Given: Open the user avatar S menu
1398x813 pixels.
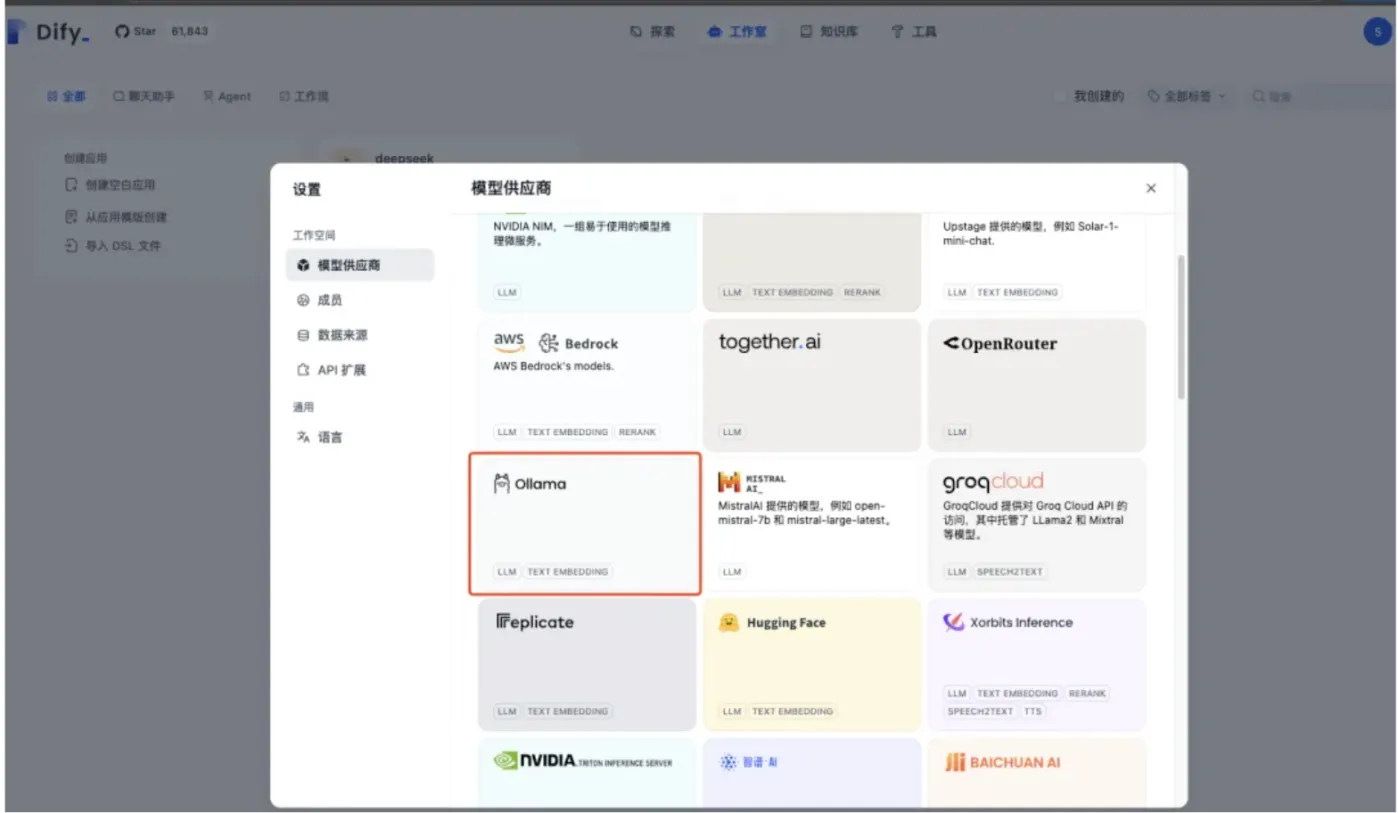Looking at the screenshot, I should click(x=1377, y=32).
